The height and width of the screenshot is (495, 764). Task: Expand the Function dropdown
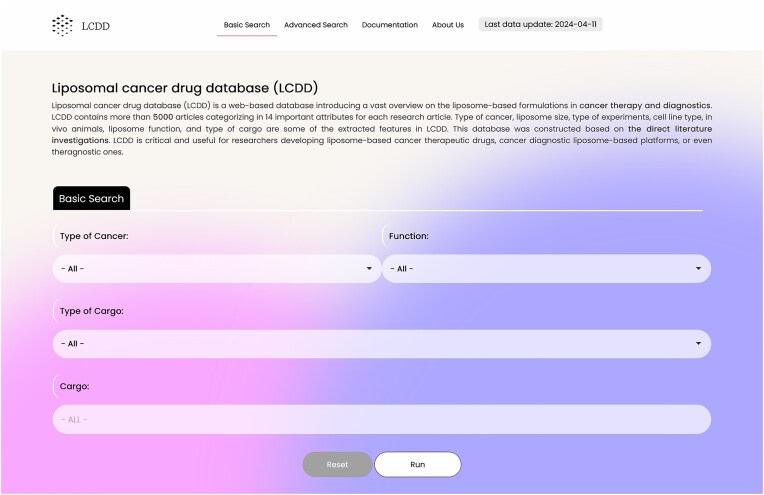pos(547,269)
